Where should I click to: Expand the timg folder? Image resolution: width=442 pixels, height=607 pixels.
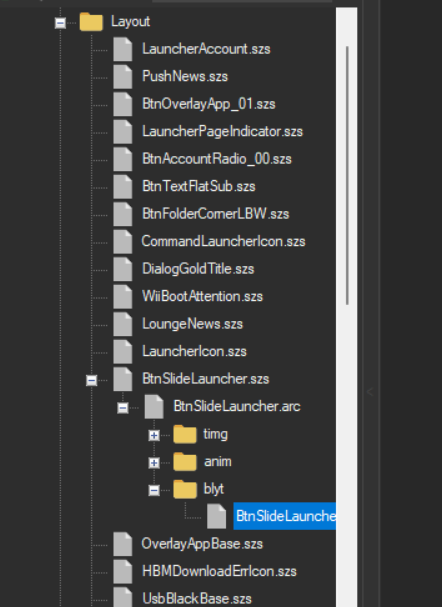(154, 435)
